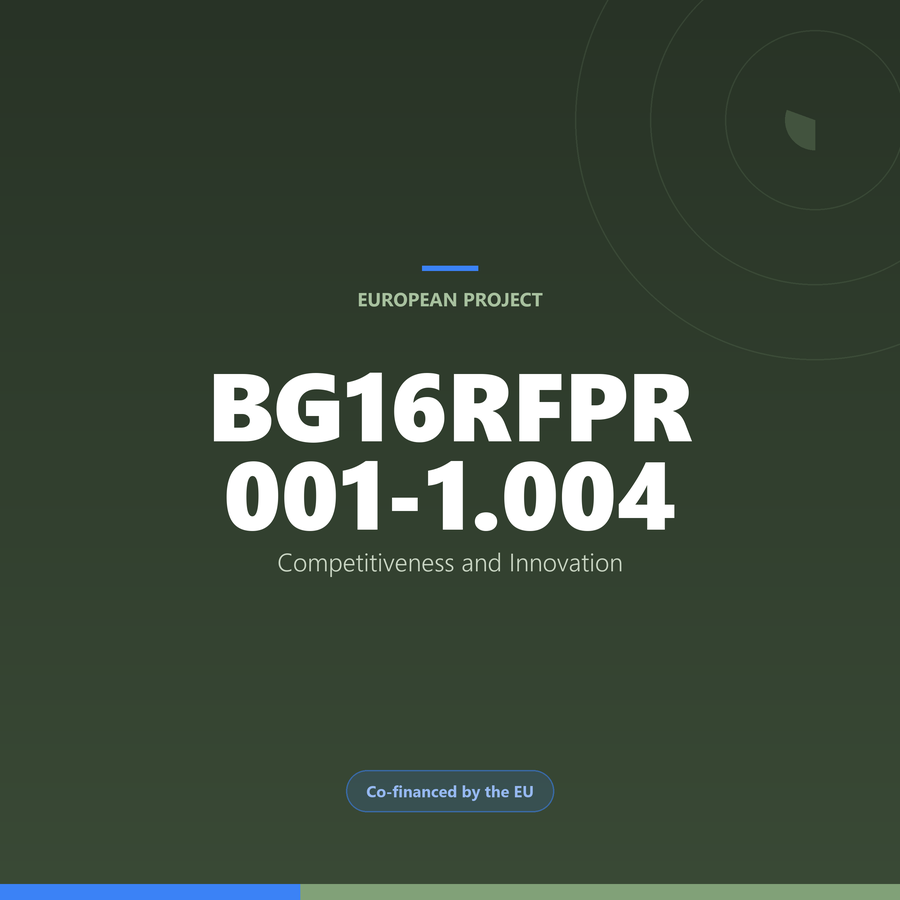Click the green segment of the bottom bar
Image resolution: width=900 pixels, height=900 pixels.
click(600, 892)
